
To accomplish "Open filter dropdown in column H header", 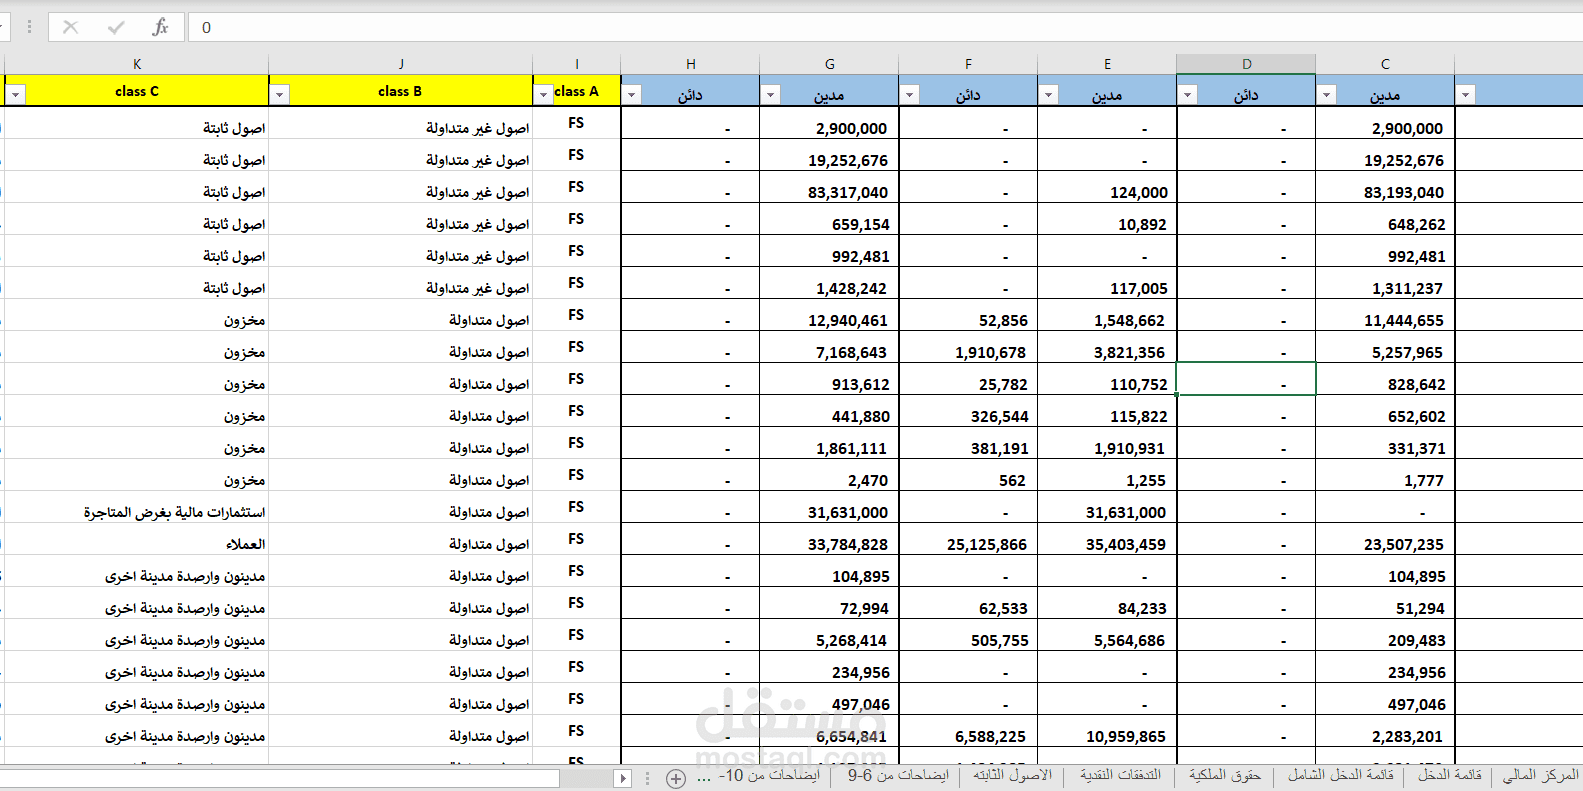I will click(x=632, y=95).
